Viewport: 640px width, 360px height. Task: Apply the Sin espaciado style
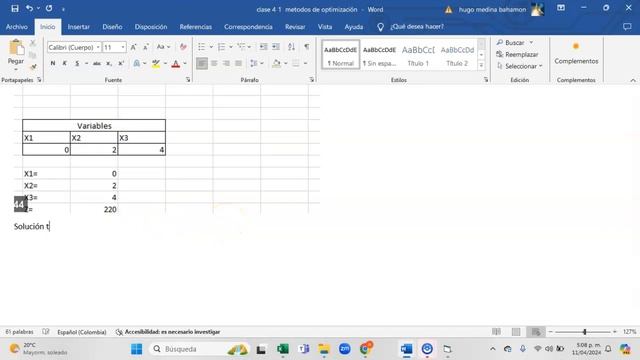pyautogui.click(x=379, y=55)
